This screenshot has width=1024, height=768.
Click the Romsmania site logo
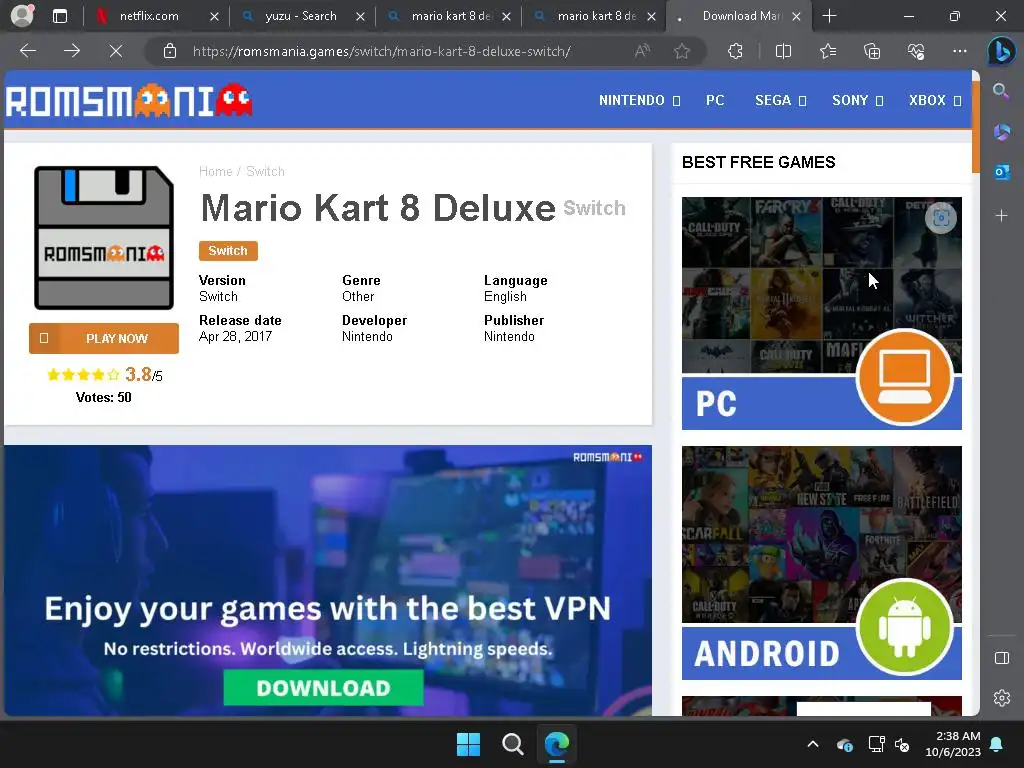pos(129,101)
